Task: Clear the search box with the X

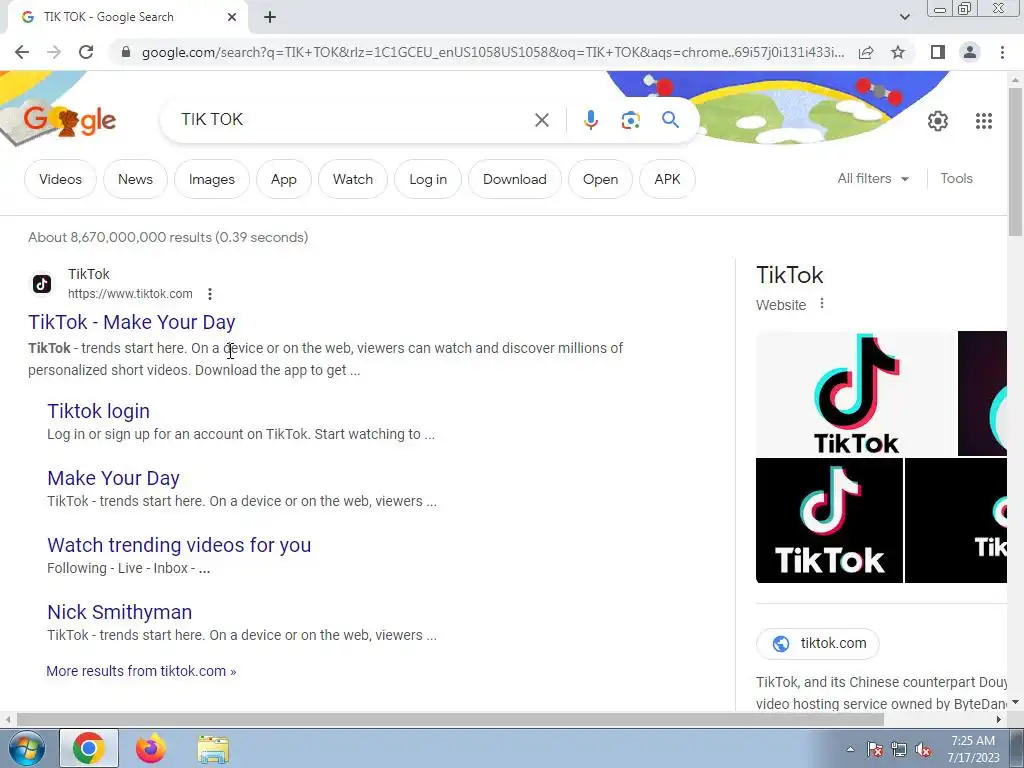Action: (x=541, y=120)
